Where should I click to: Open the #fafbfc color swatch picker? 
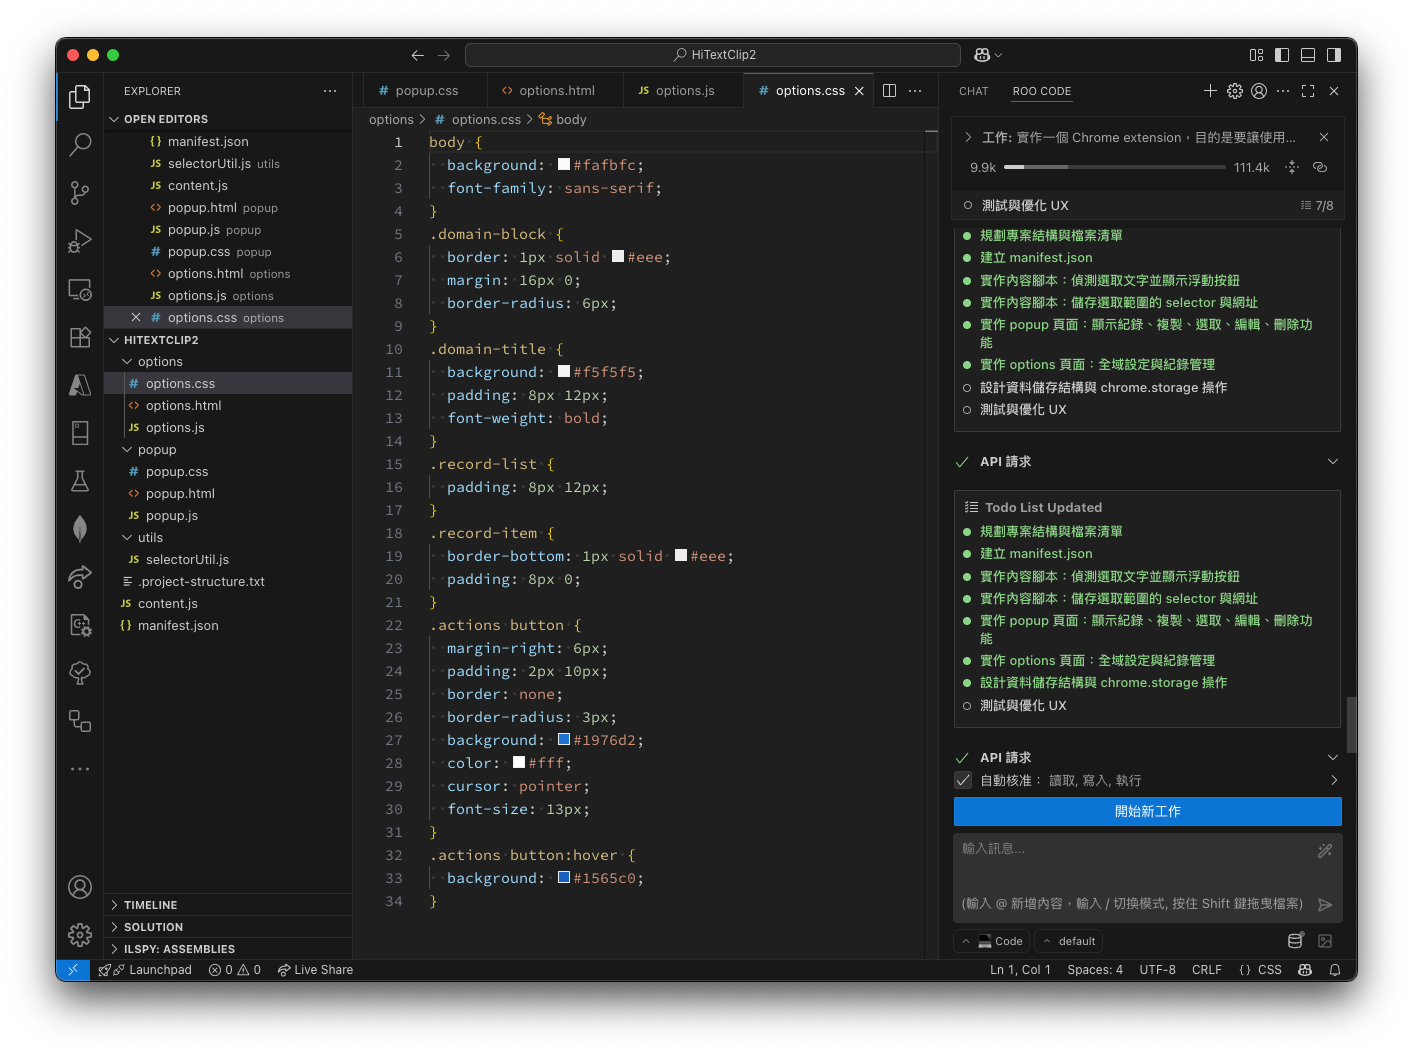(x=564, y=165)
